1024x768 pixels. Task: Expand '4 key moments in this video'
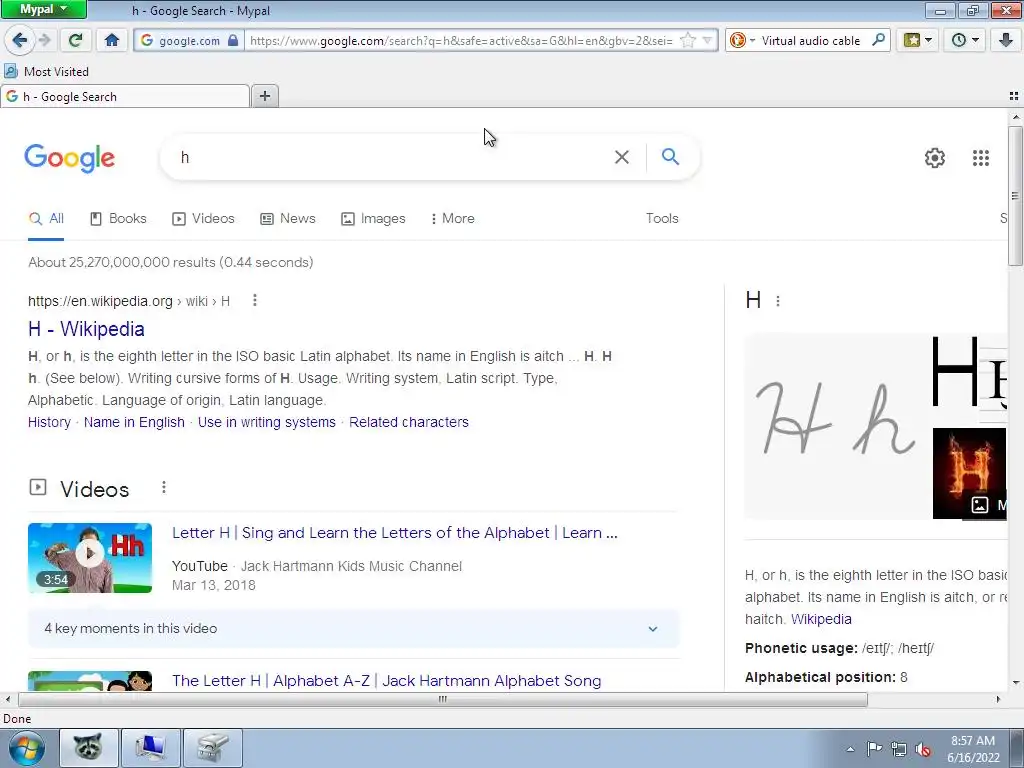(353, 628)
